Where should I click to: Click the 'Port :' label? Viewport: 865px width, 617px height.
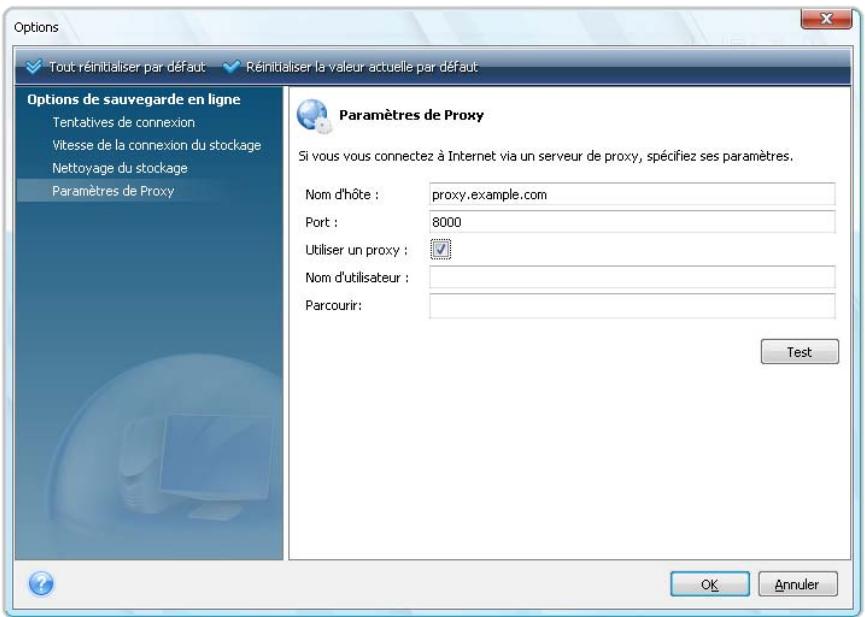[322, 222]
